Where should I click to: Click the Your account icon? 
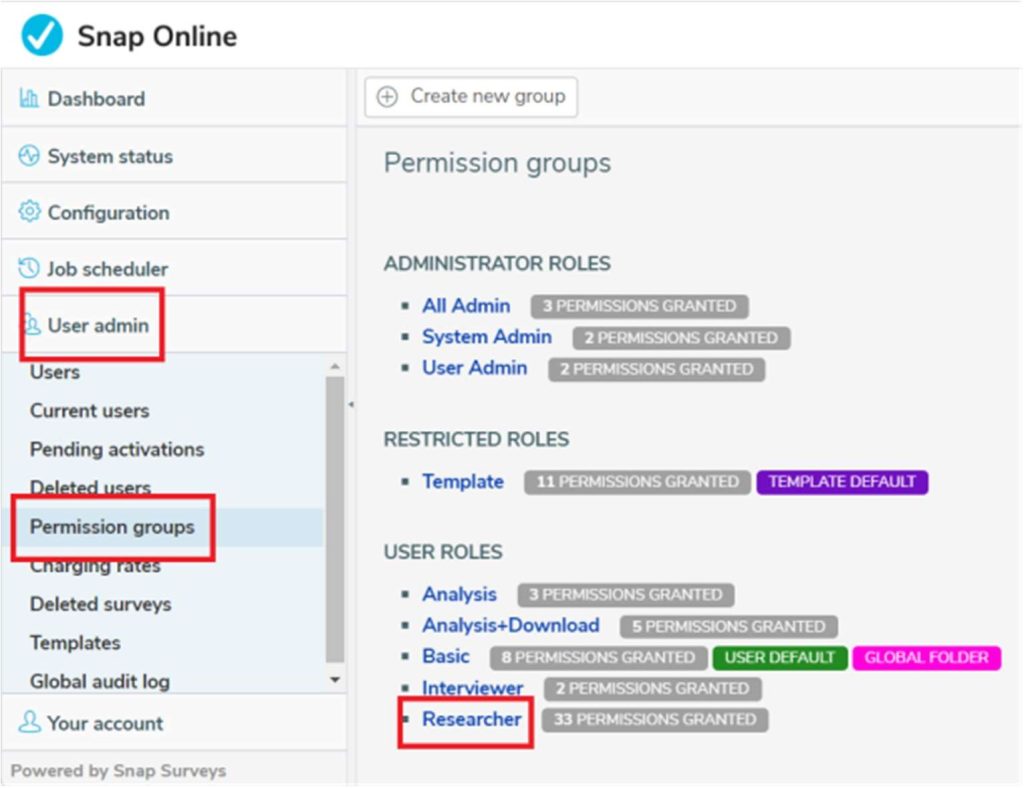pos(30,722)
